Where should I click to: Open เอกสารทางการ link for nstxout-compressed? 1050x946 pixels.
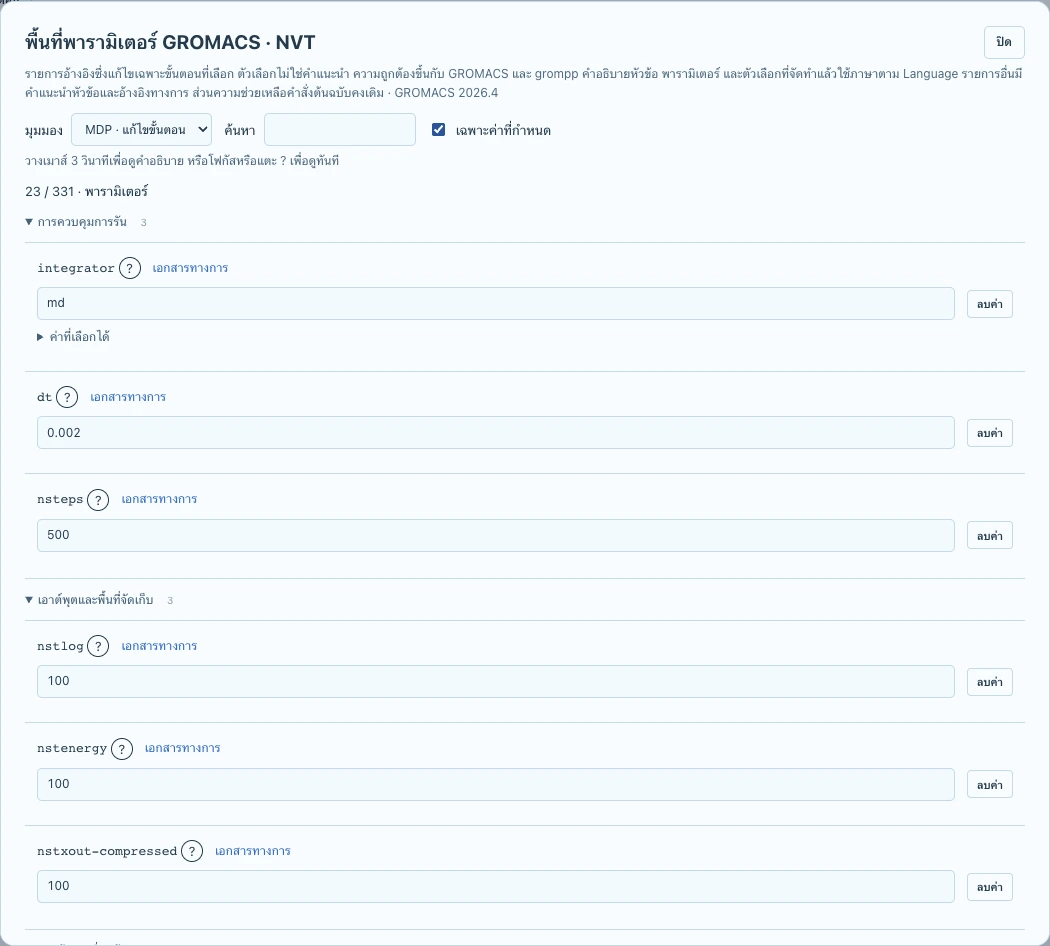click(253, 852)
